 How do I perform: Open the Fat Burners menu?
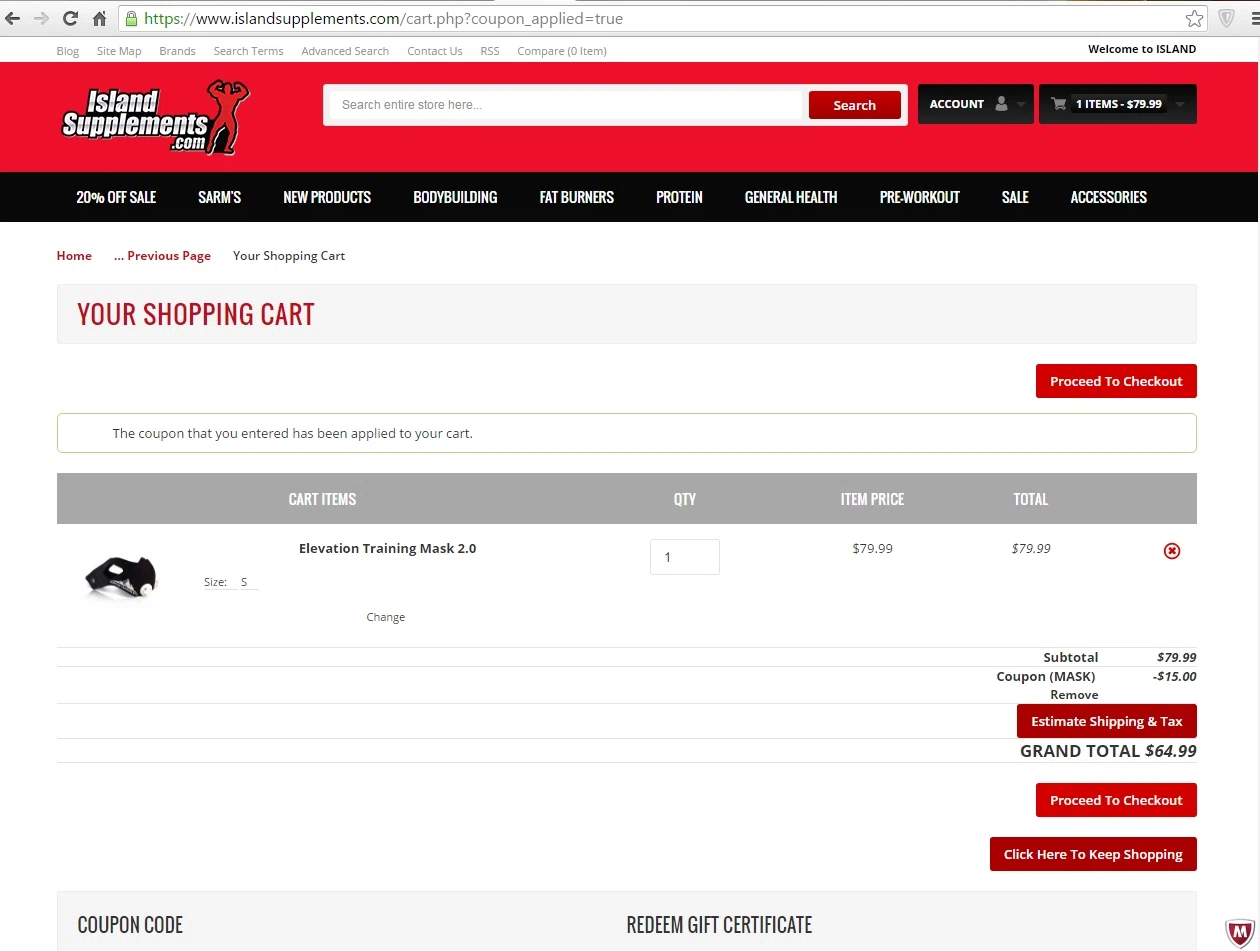(x=577, y=197)
